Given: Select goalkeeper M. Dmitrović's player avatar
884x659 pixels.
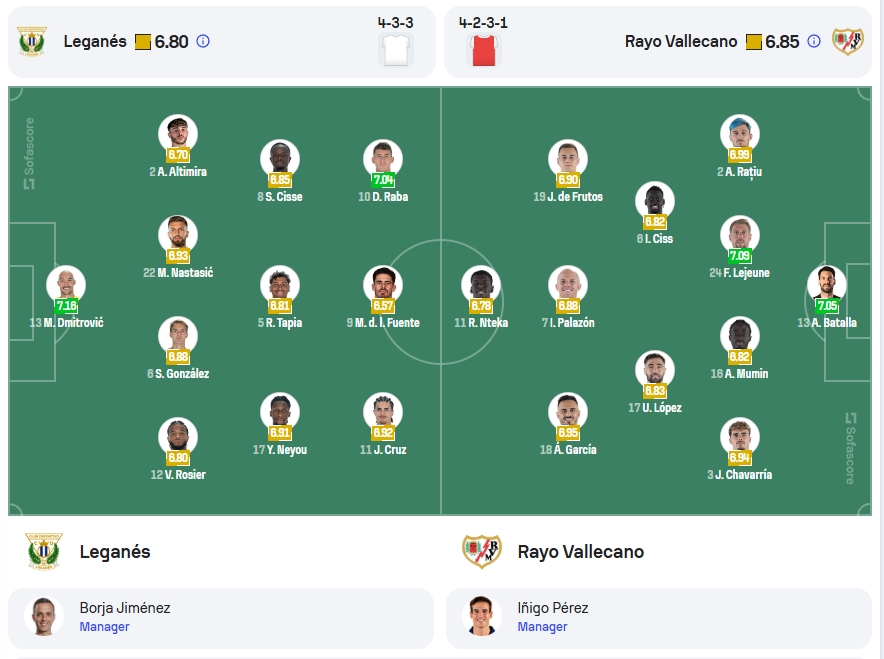Looking at the screenshot, I should click(66, 285).
